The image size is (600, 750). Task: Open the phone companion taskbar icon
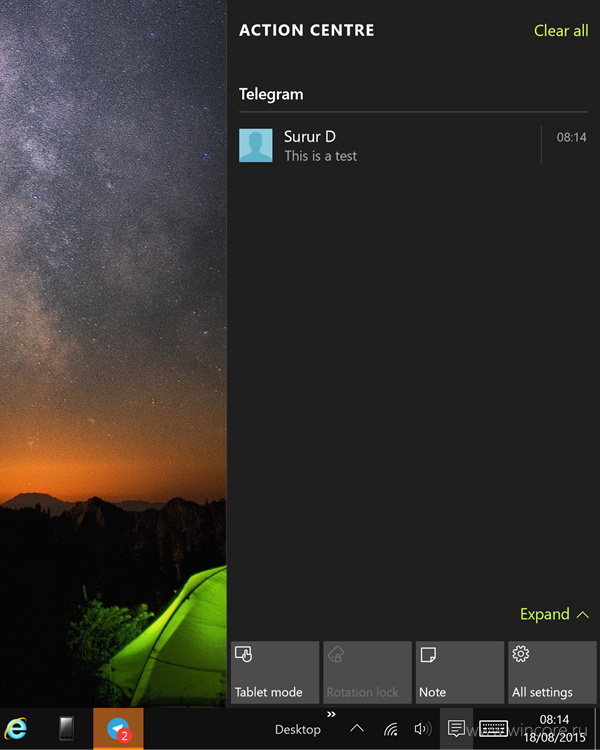(x=67, y=728)
